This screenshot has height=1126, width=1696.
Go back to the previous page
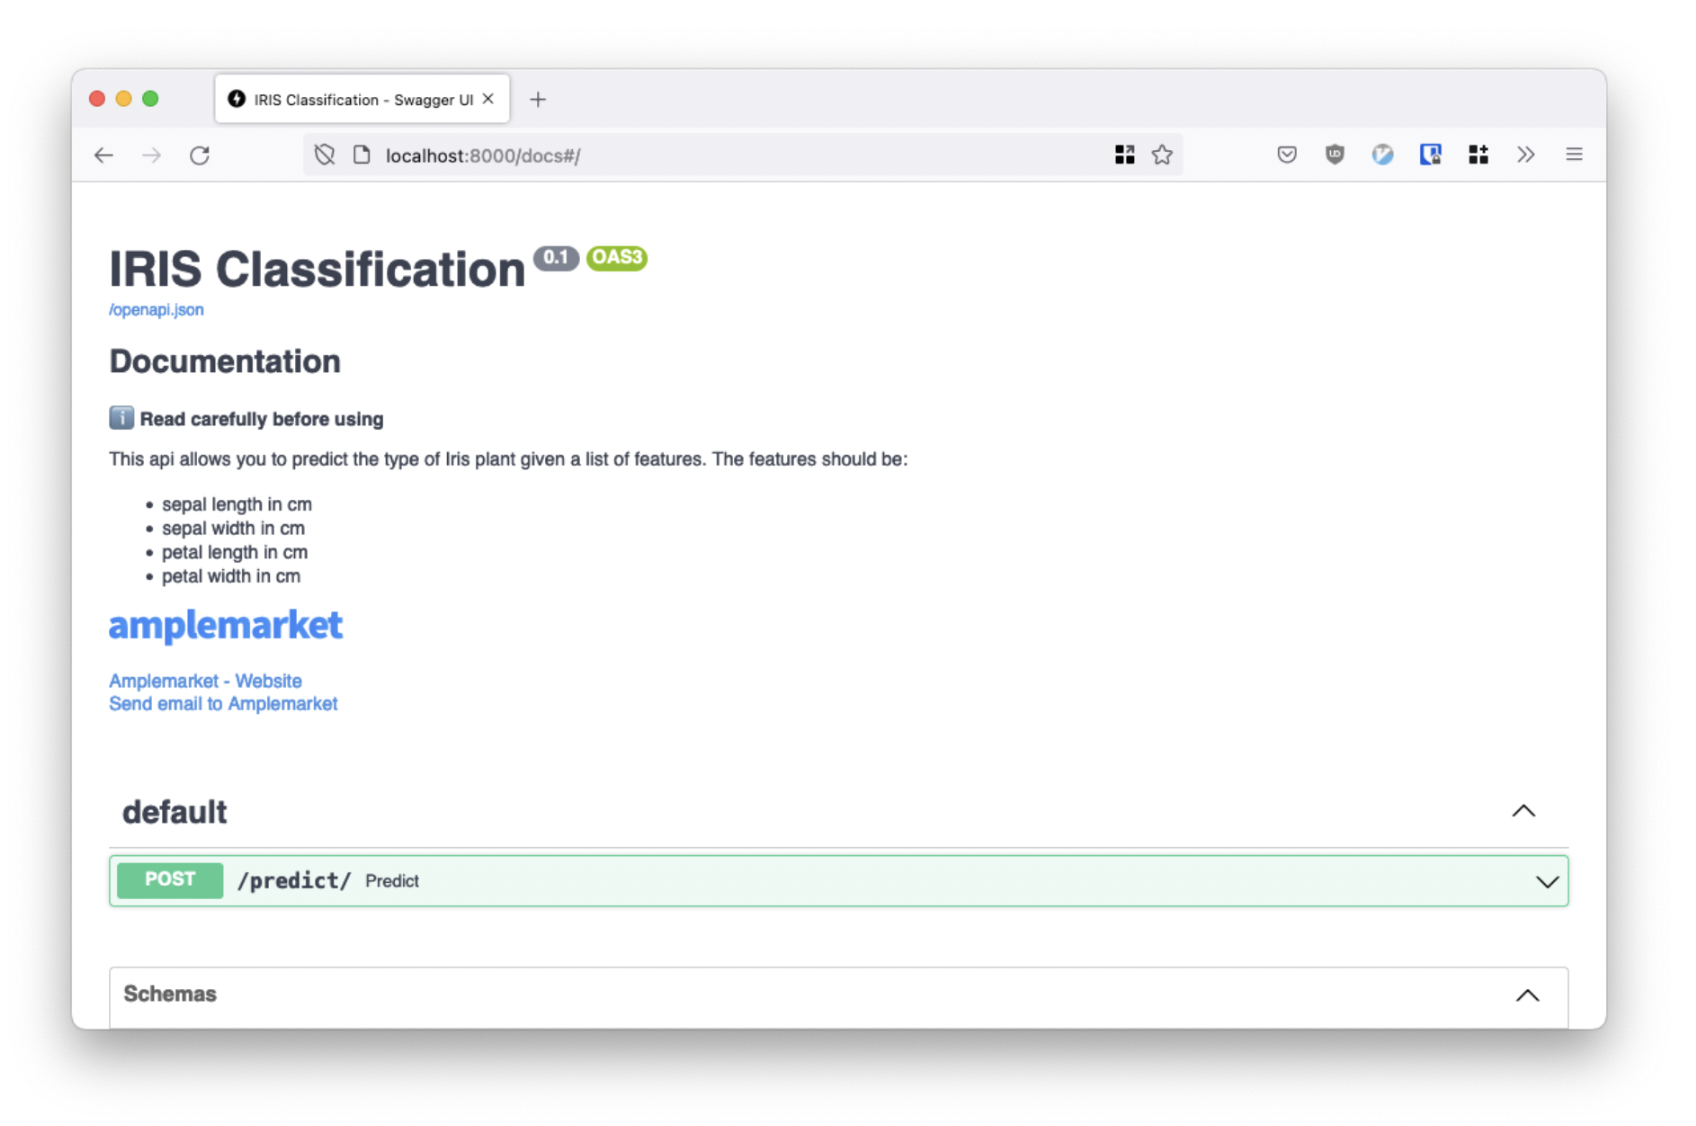(x=104, y=155)
